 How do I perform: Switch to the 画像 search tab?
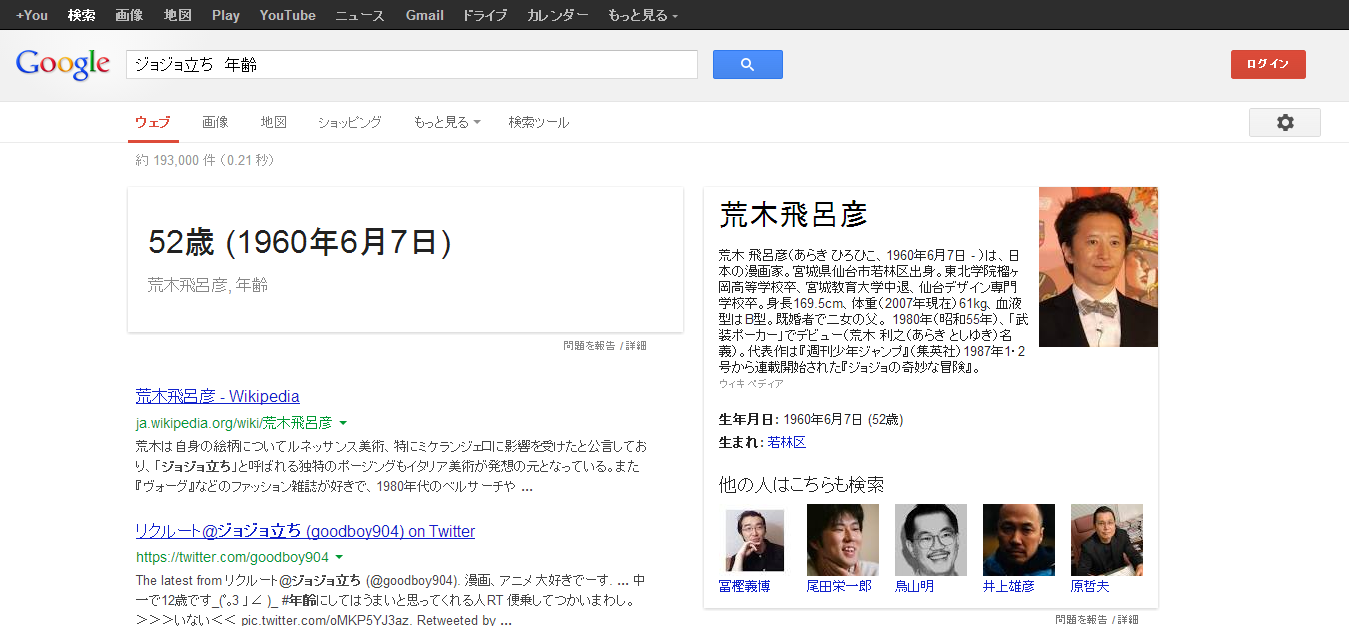(215, 122)
